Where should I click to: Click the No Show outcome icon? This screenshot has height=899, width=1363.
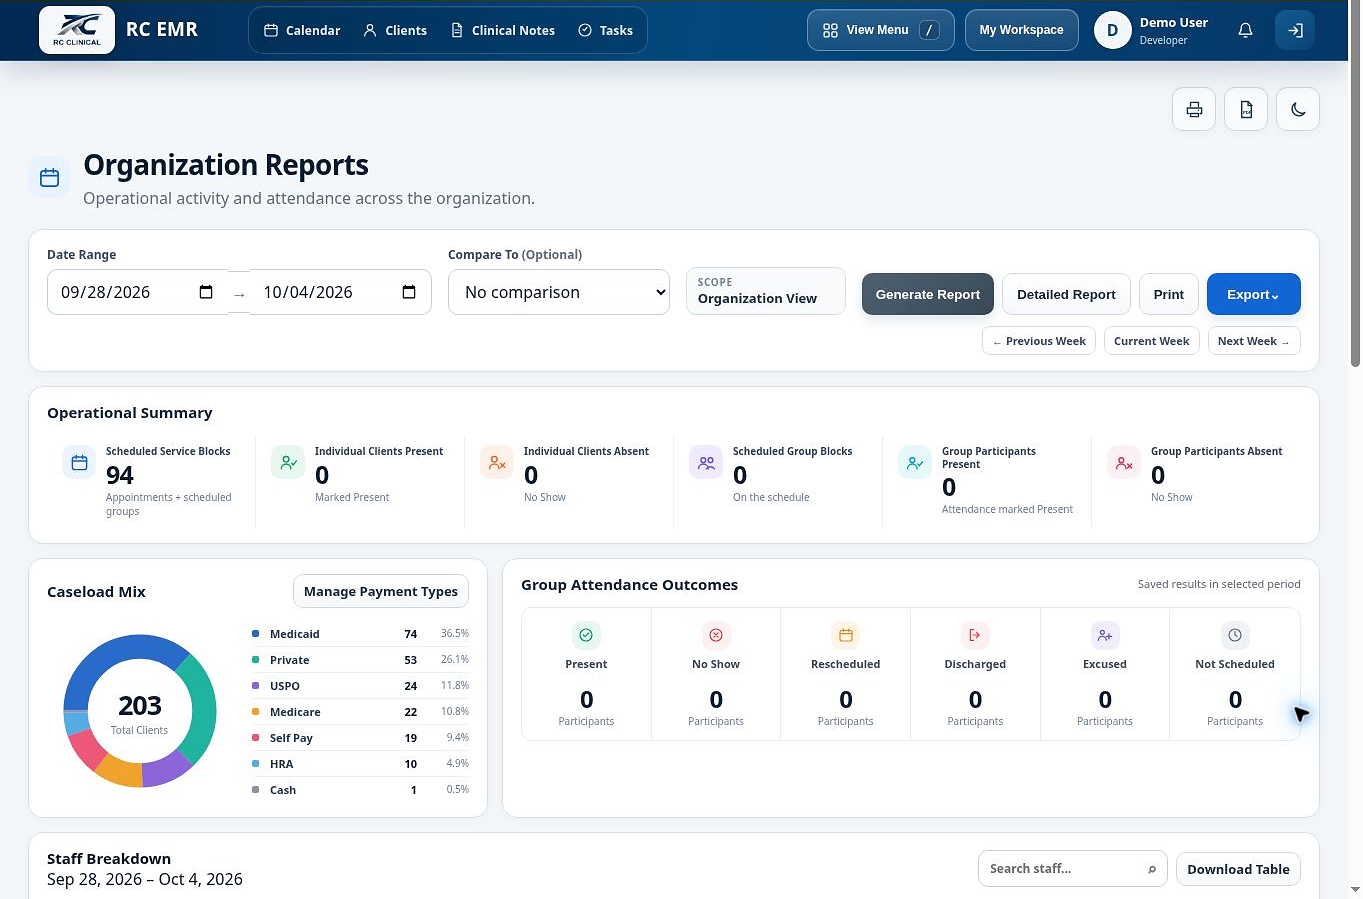click(716, 635)
